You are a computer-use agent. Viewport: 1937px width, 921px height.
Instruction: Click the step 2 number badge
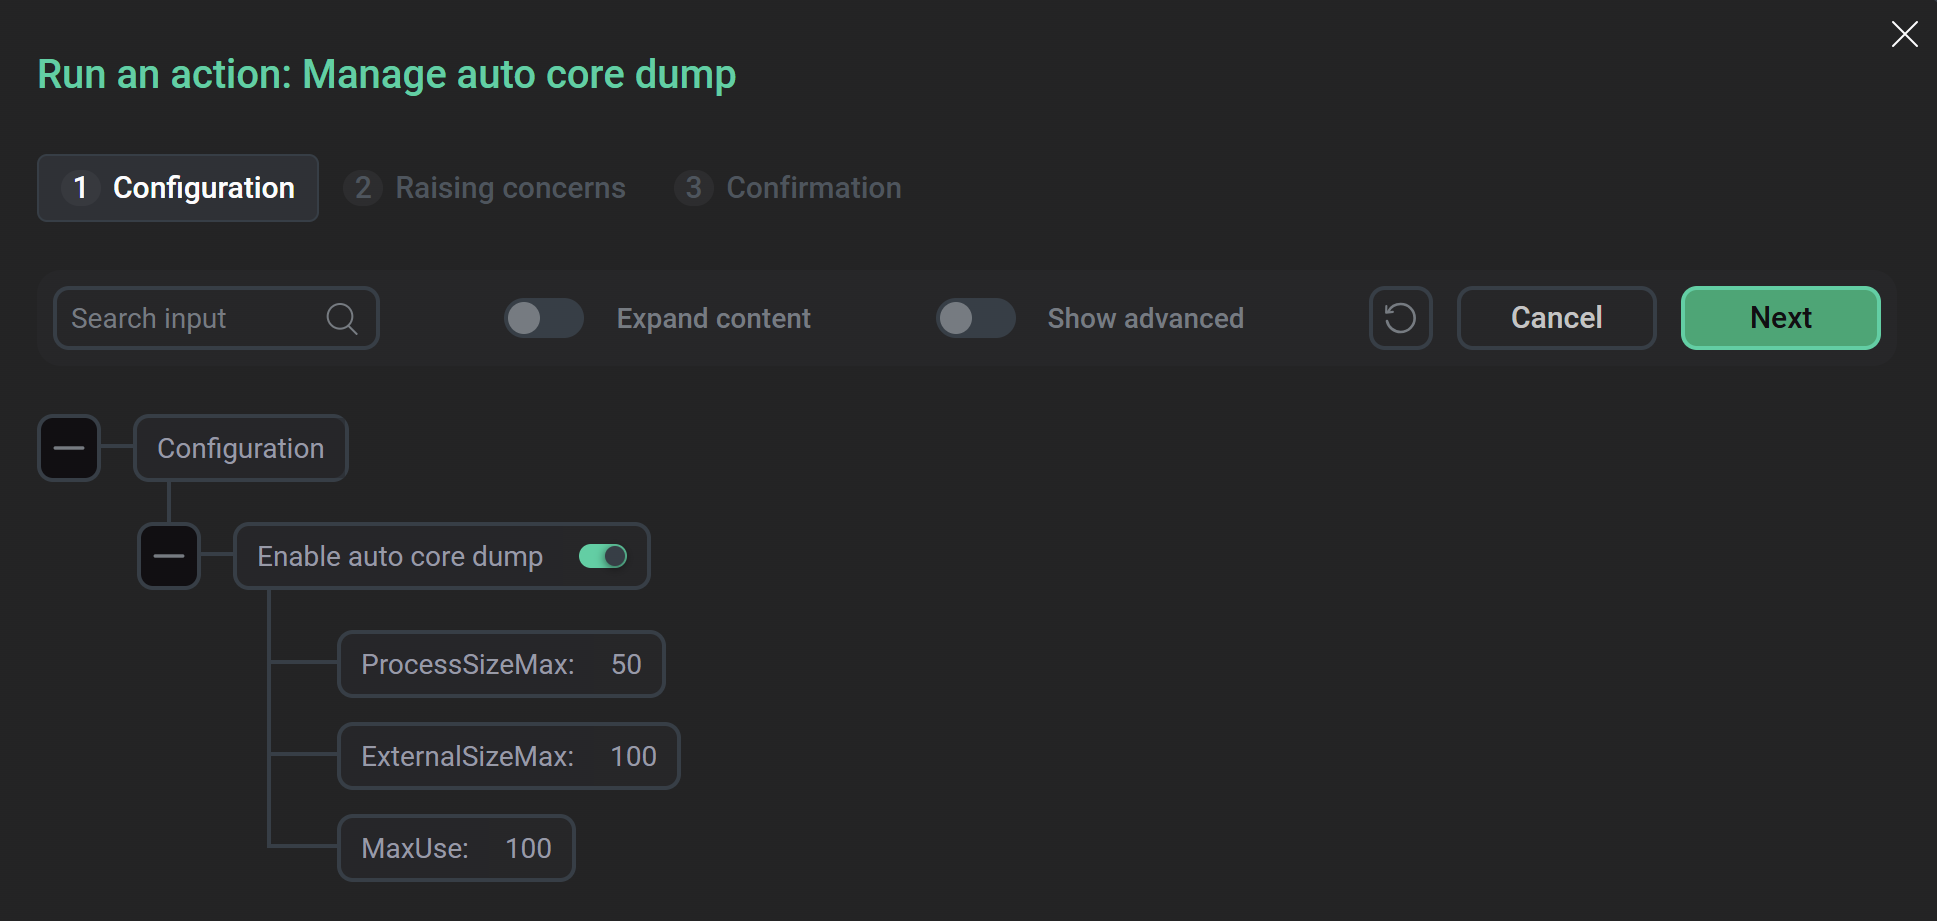[x=362, y=188]
